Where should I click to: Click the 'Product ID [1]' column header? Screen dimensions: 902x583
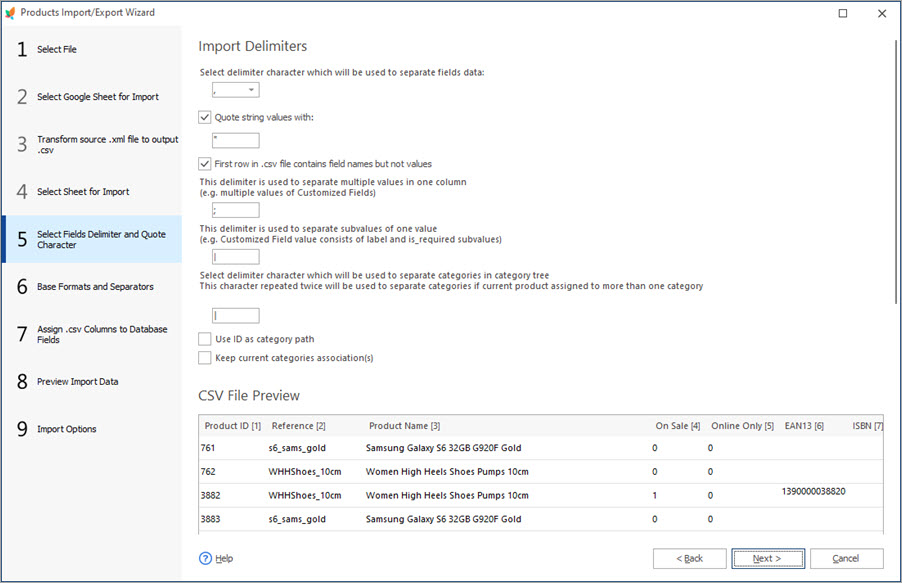(x=232, y=426)
